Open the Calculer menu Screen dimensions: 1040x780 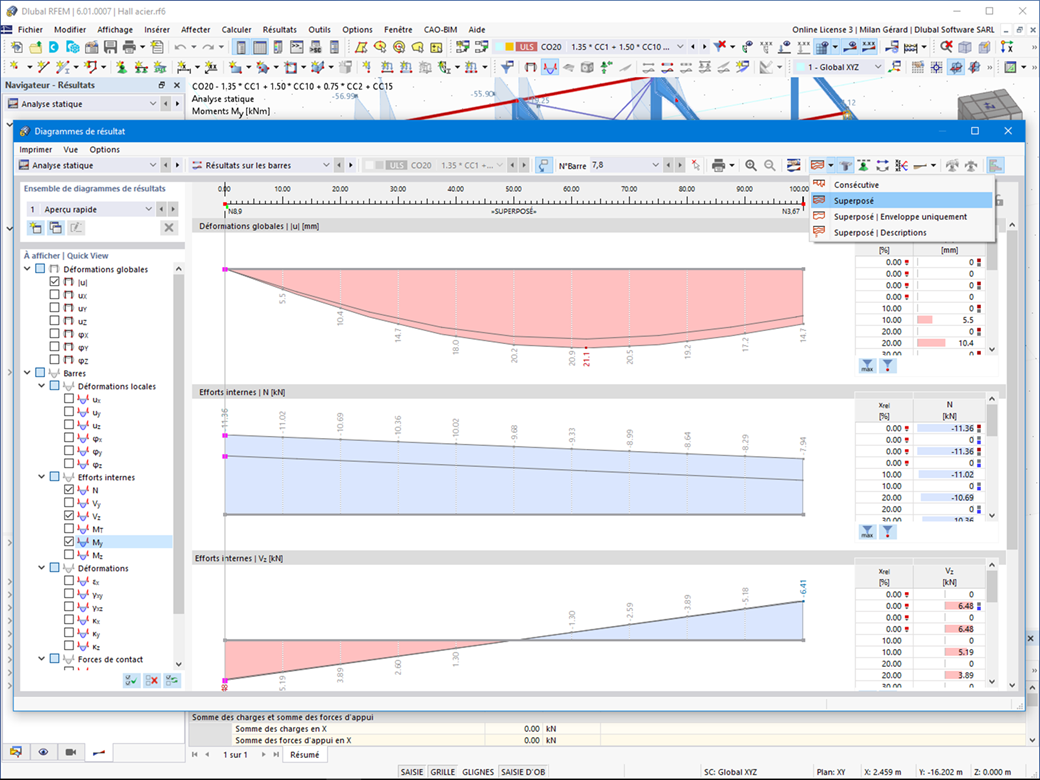tap(236, 29)
